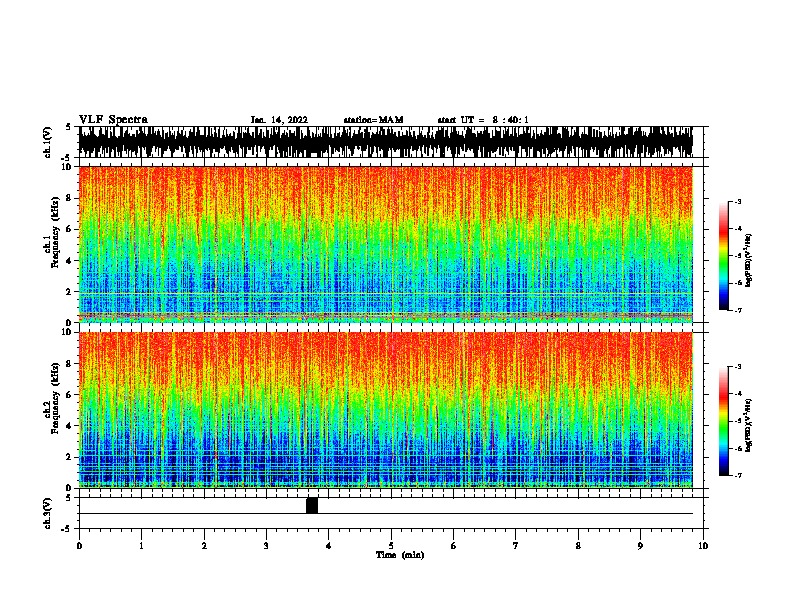792x612 pixels.
Task: Click the ch.1 frequency tick label '6'
Action: pos(70,229)
